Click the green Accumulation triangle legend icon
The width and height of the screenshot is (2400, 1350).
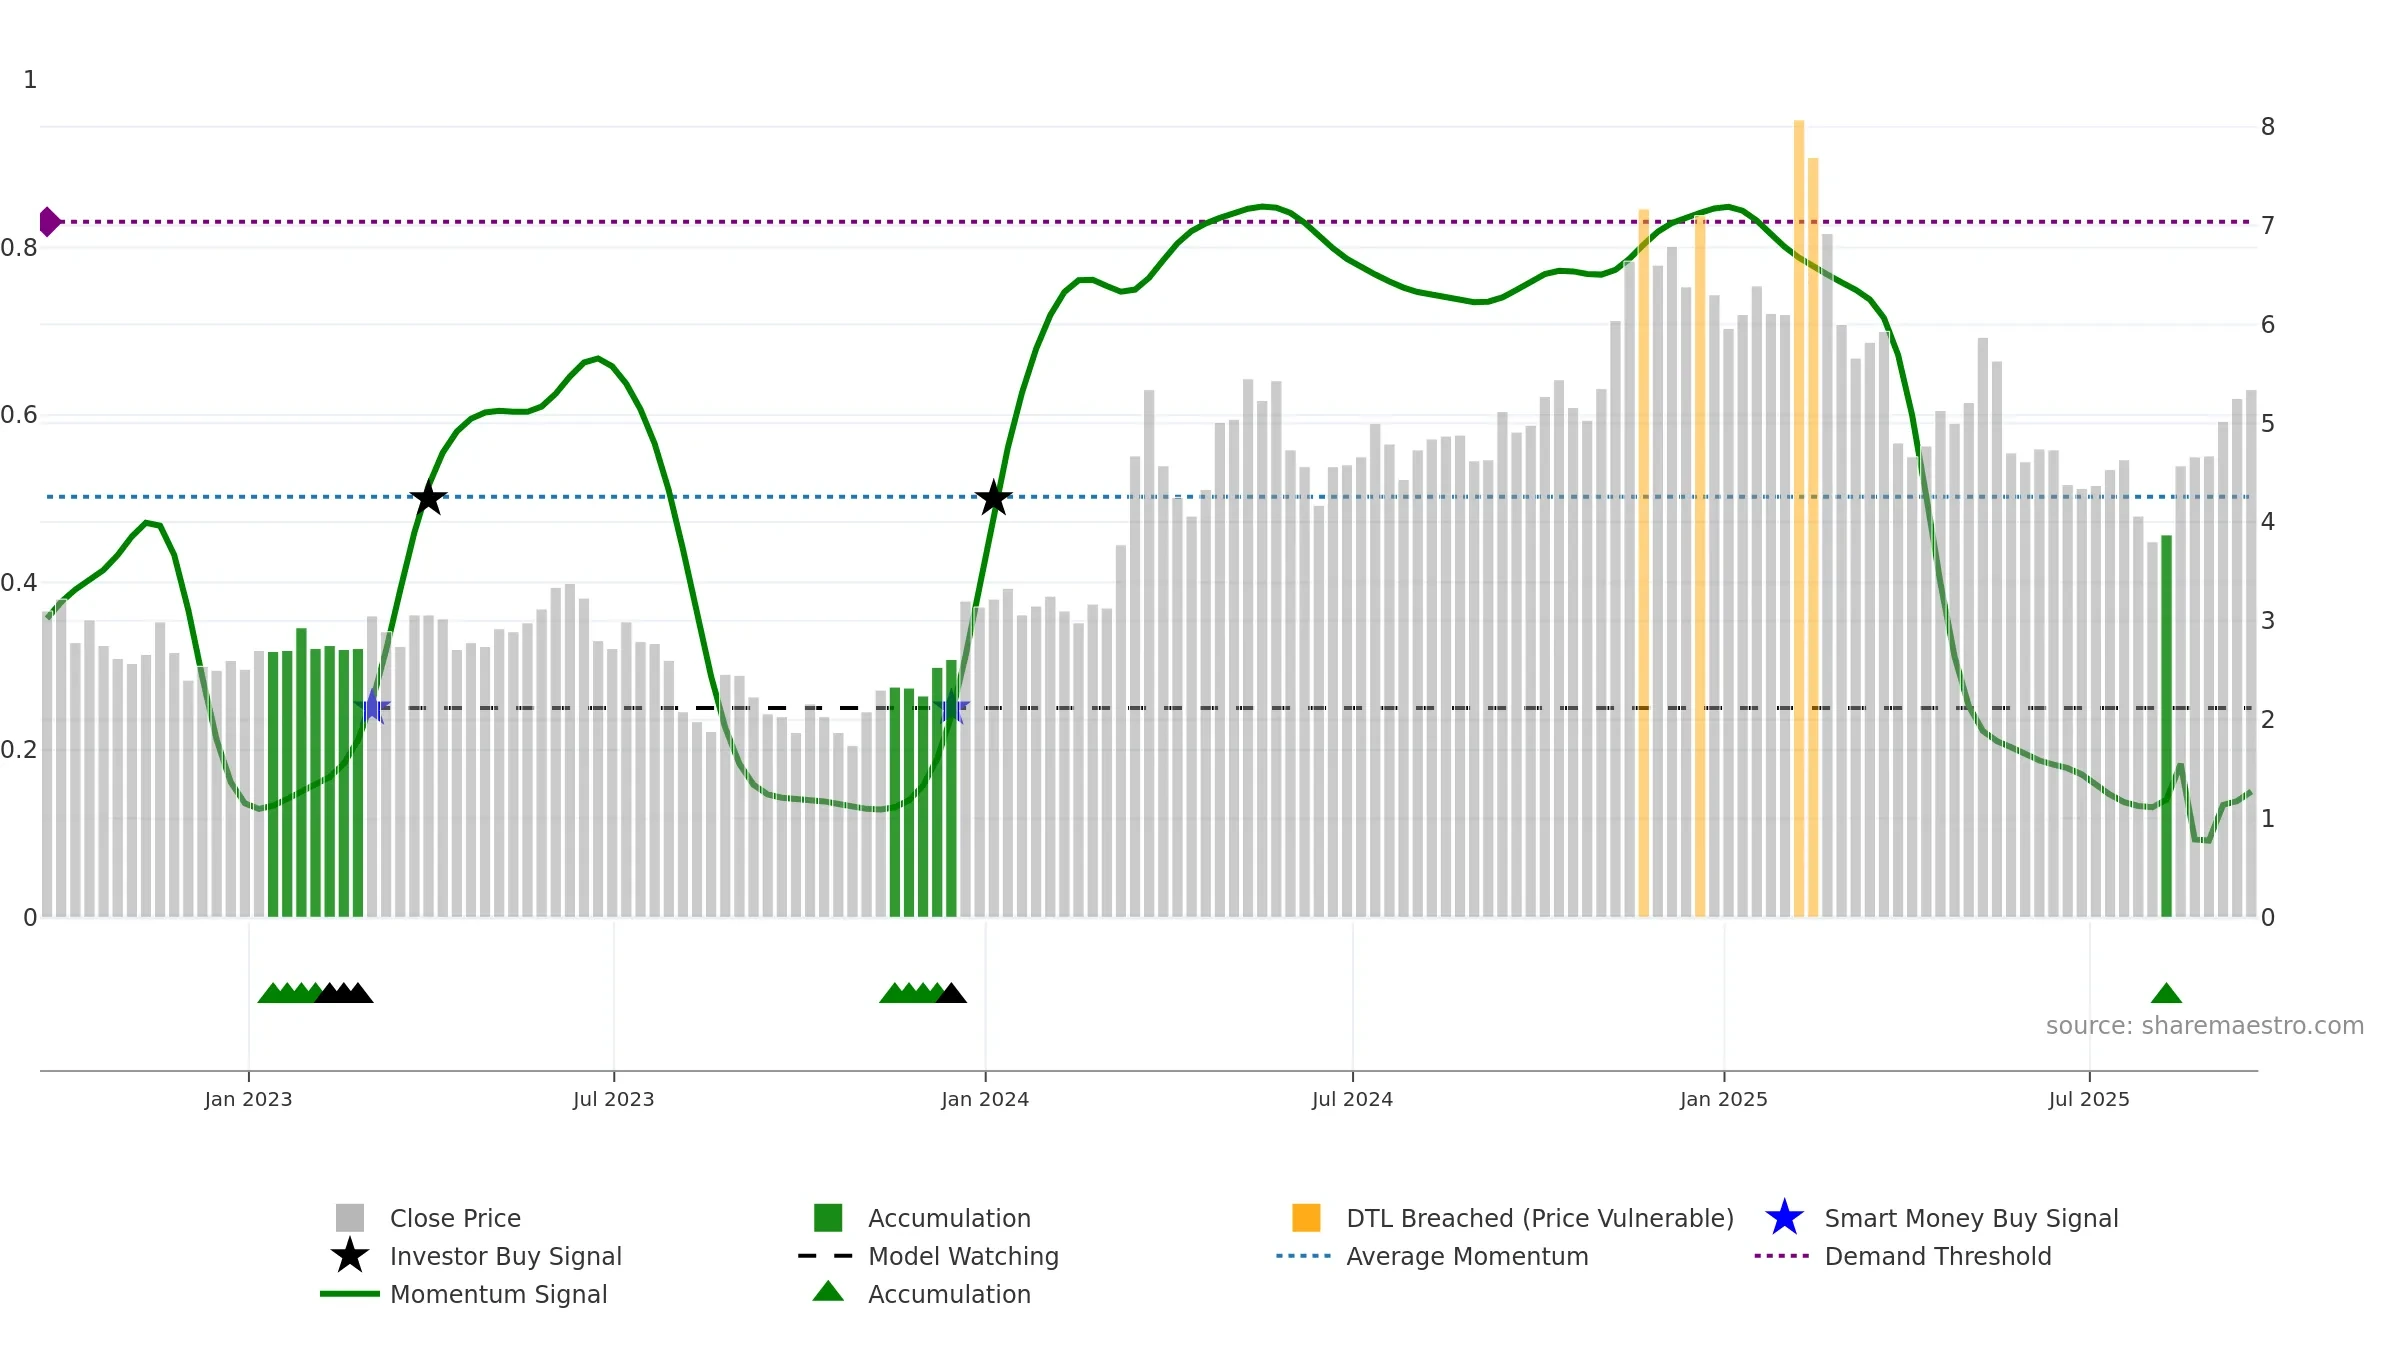828,1292
